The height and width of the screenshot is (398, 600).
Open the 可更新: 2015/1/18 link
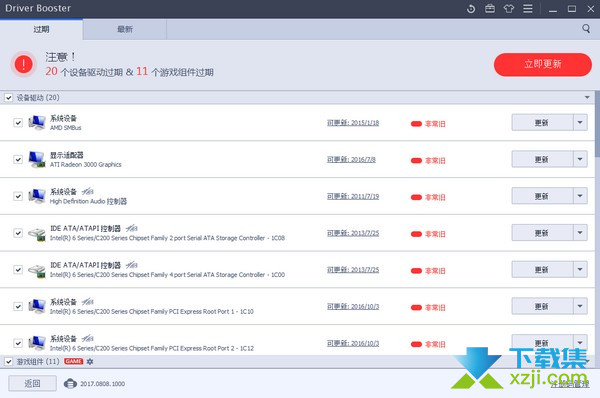click(353, 122)
